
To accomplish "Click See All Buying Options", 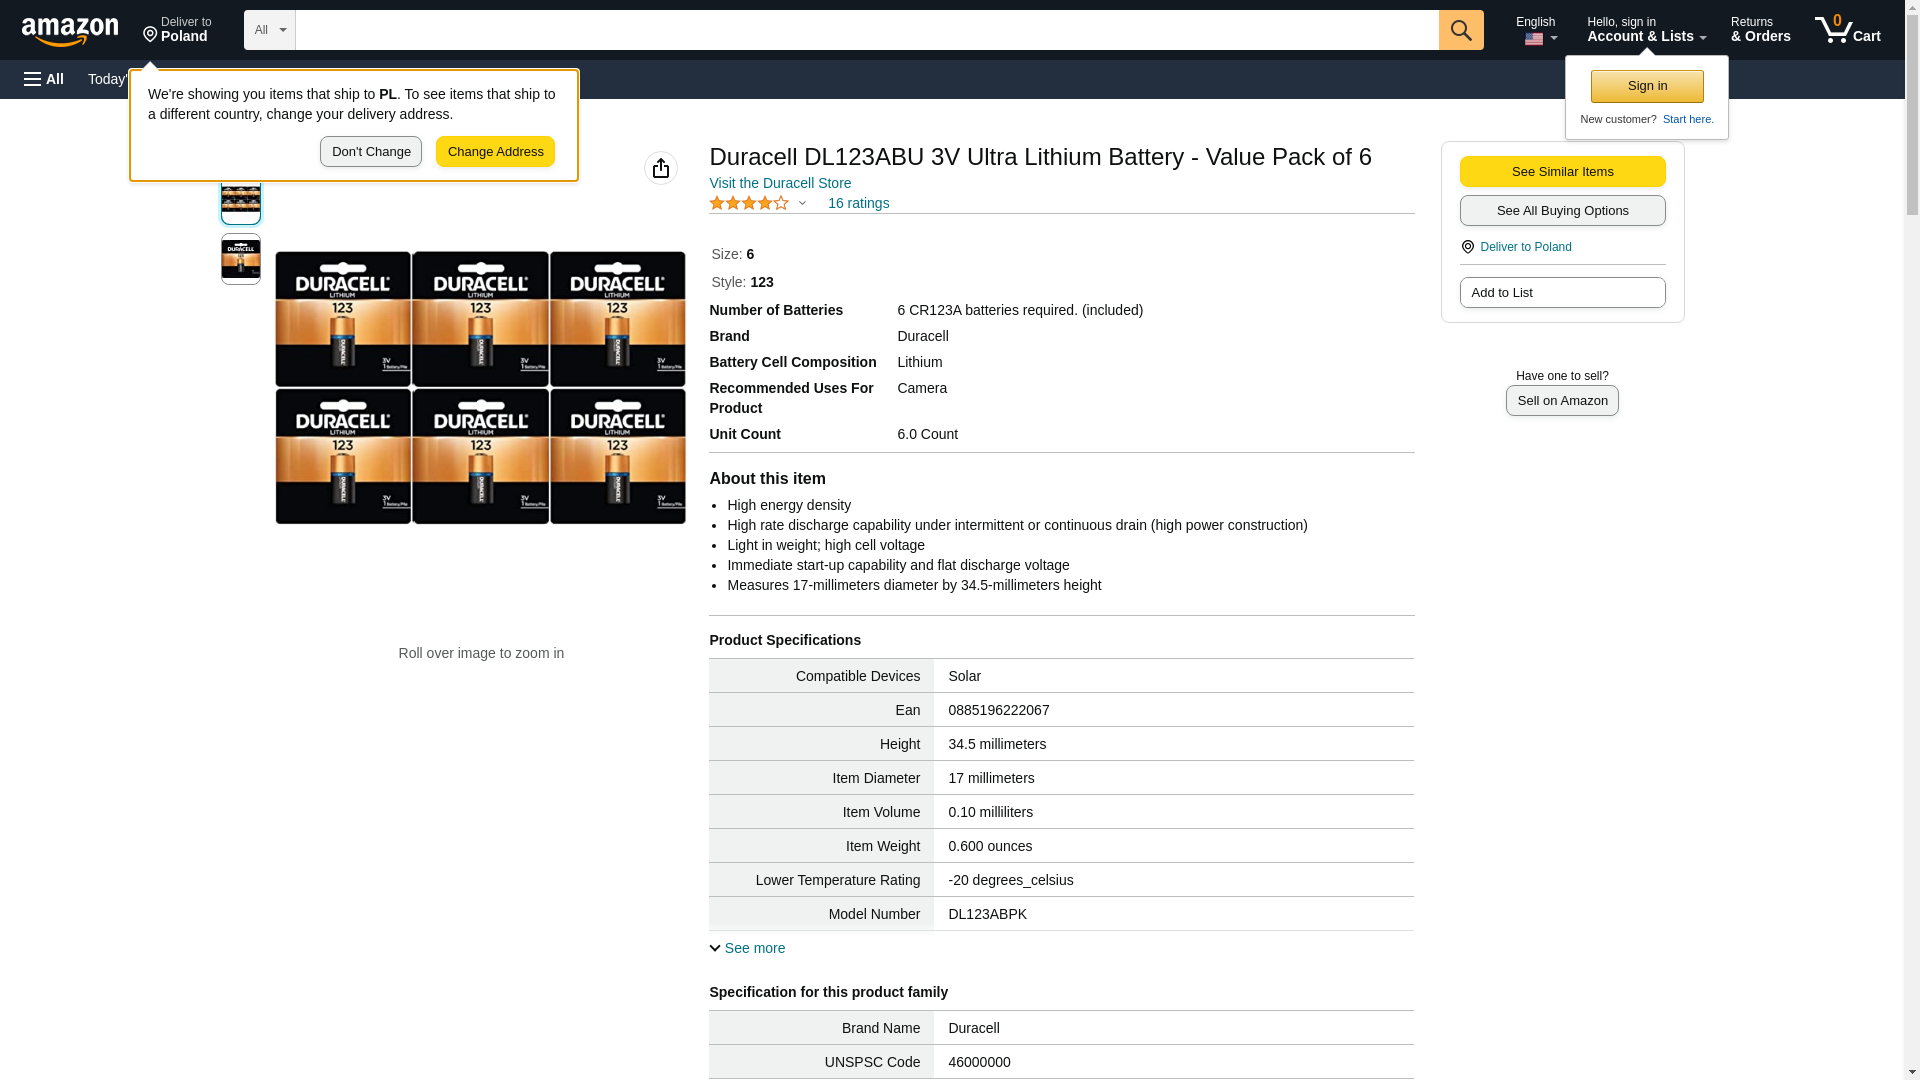I will (1562, 211).
